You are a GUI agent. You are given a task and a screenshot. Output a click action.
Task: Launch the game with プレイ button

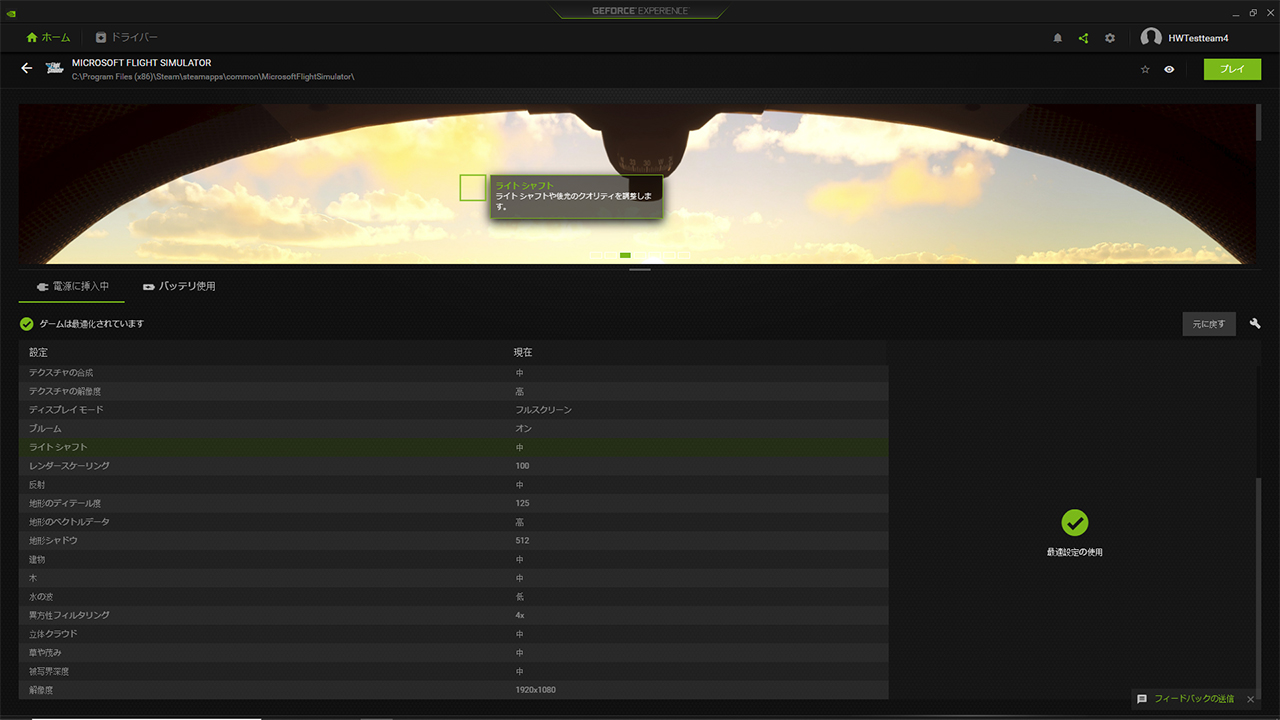1233,70
